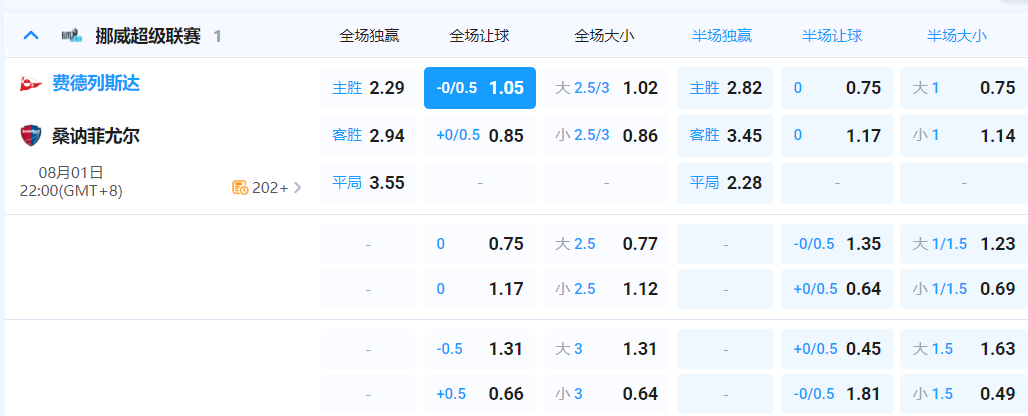Viewport: 1028px width, 416px height.
Task: Open the 费德列斯达 team link
Action: pos(96,83)
